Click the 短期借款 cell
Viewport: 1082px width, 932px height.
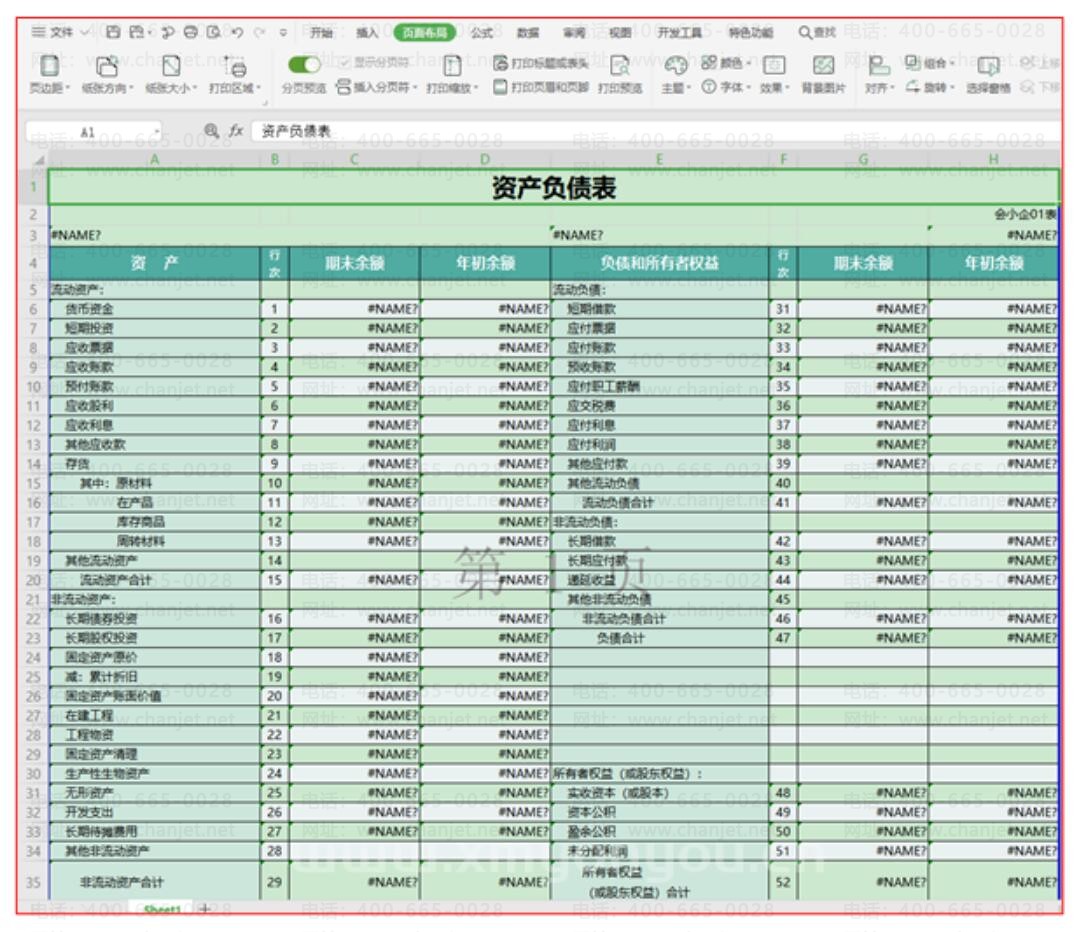(660, 309)
